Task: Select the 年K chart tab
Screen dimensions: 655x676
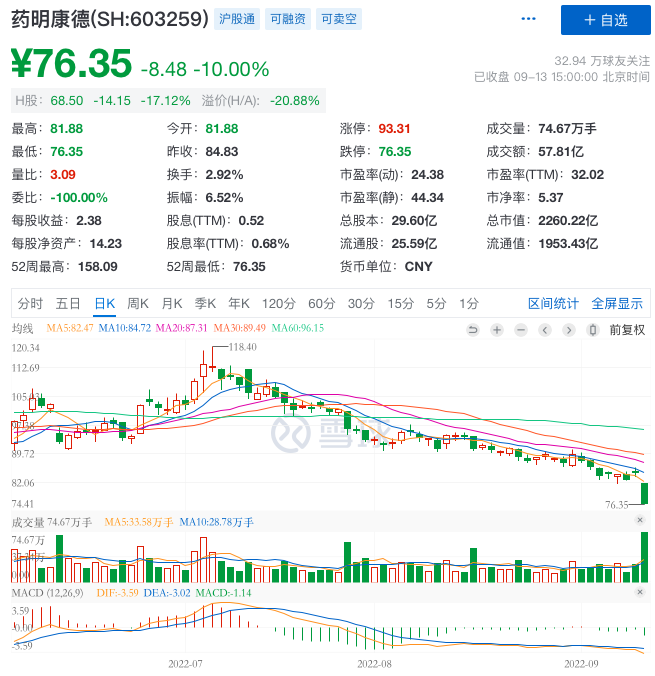Action: tap(239, 304)
